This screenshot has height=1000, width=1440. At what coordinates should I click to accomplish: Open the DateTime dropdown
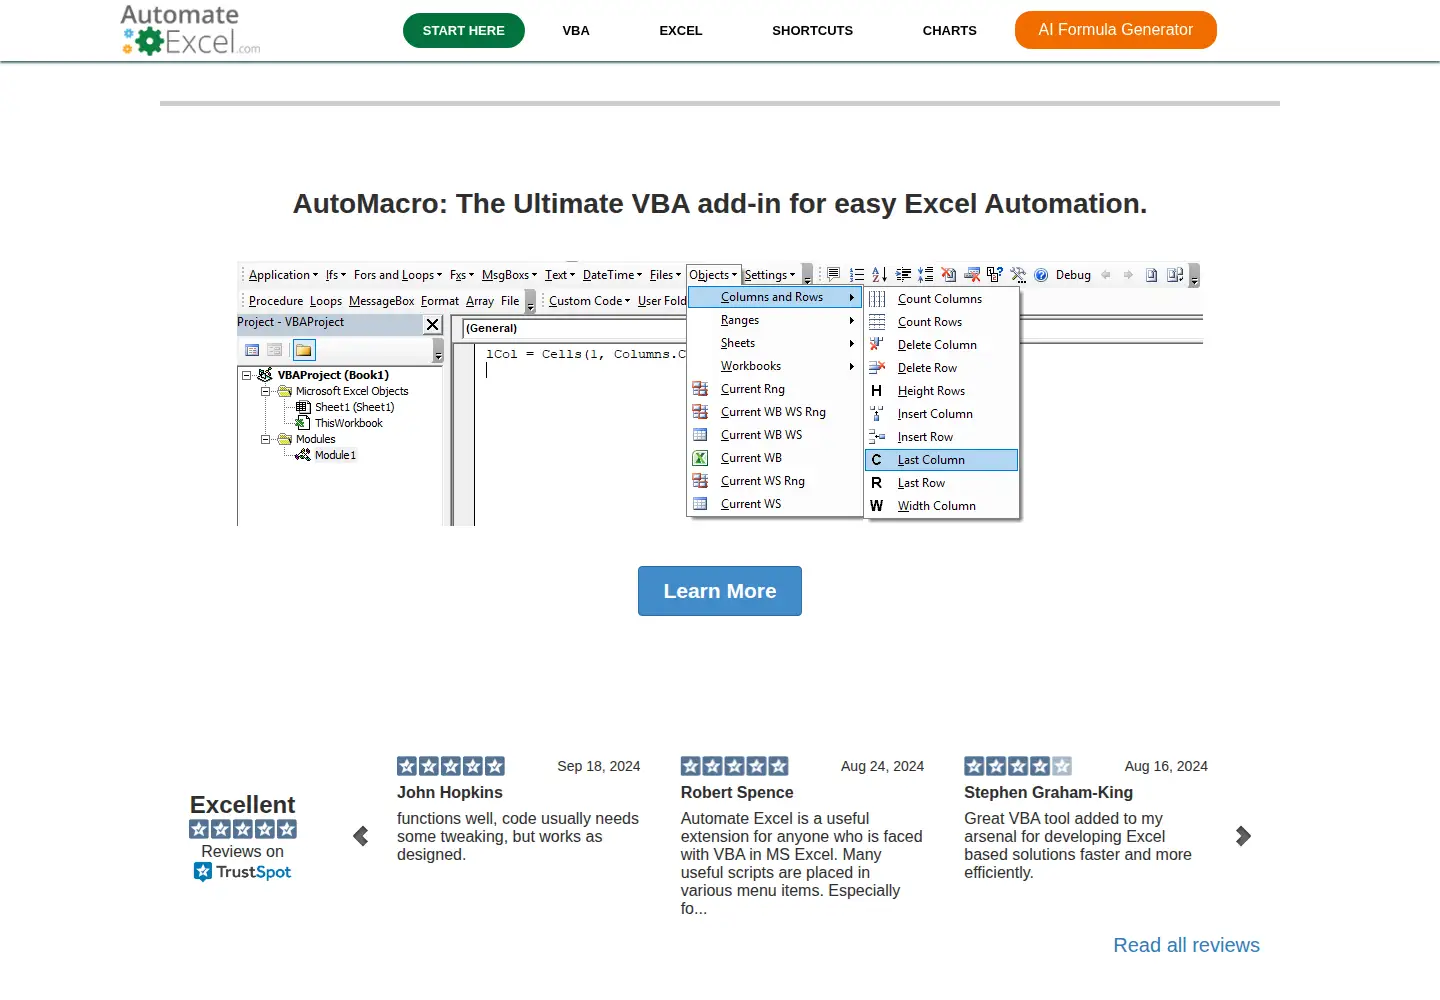click(612, 275)
